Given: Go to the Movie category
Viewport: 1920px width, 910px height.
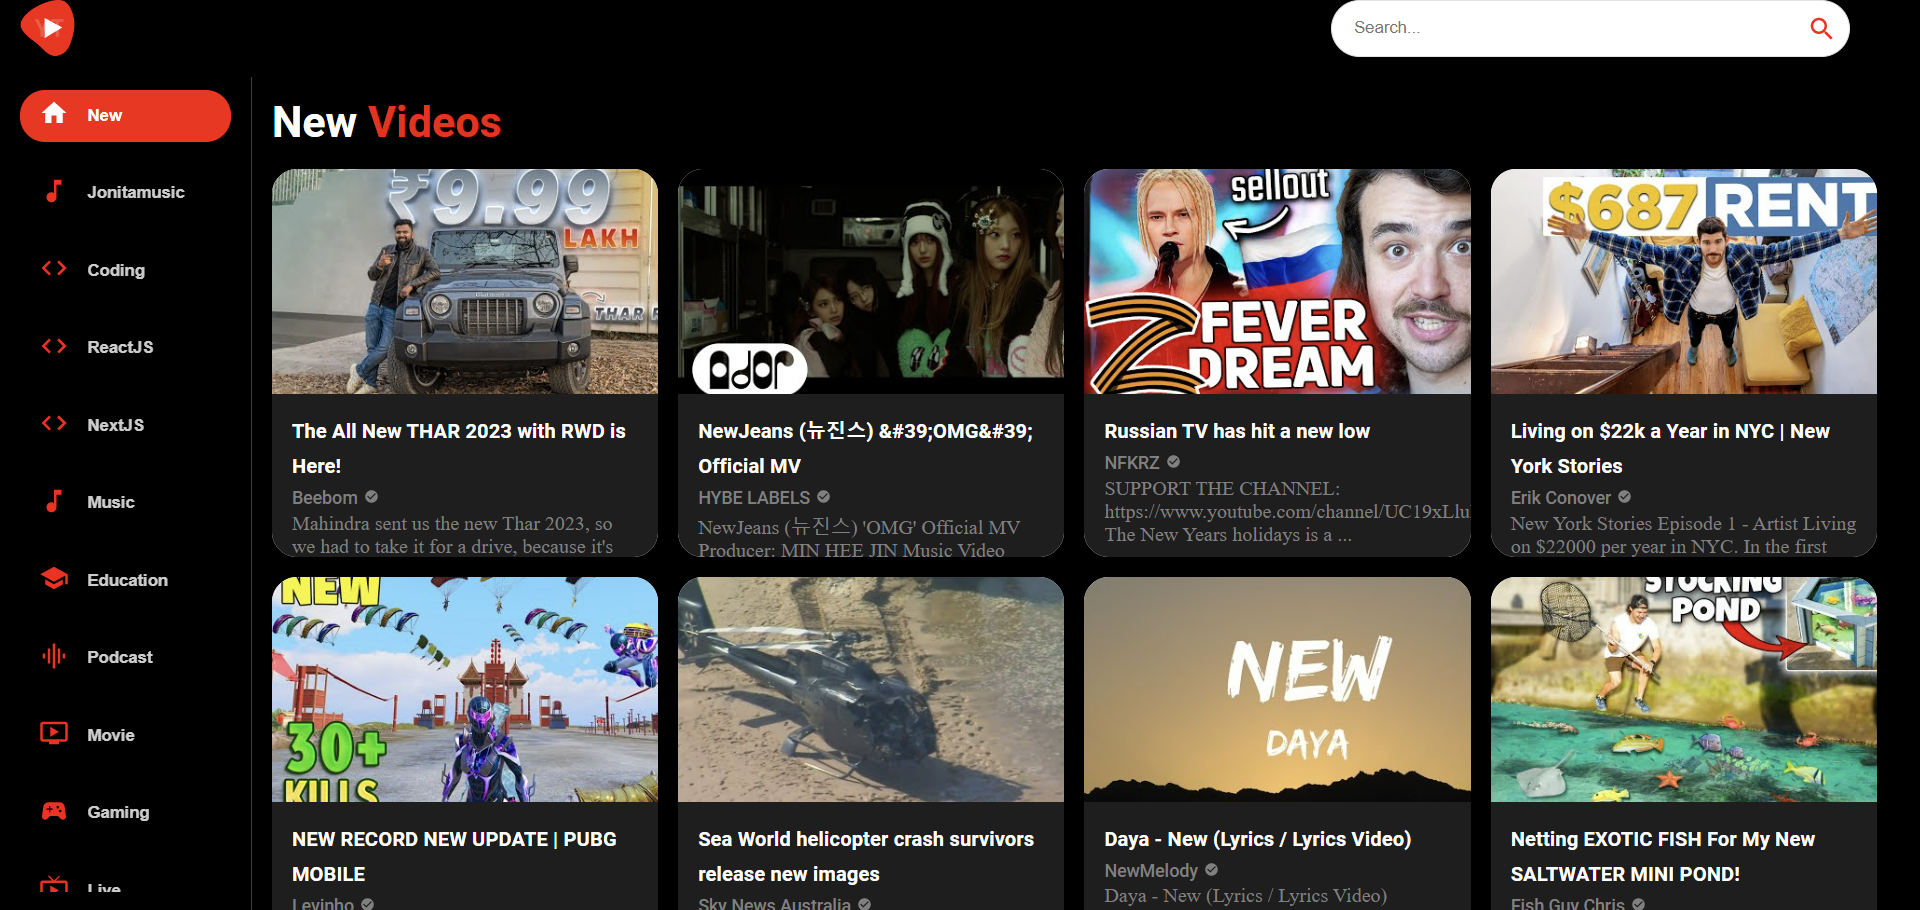Looking at the screenshot, I should tap(125, 735).
